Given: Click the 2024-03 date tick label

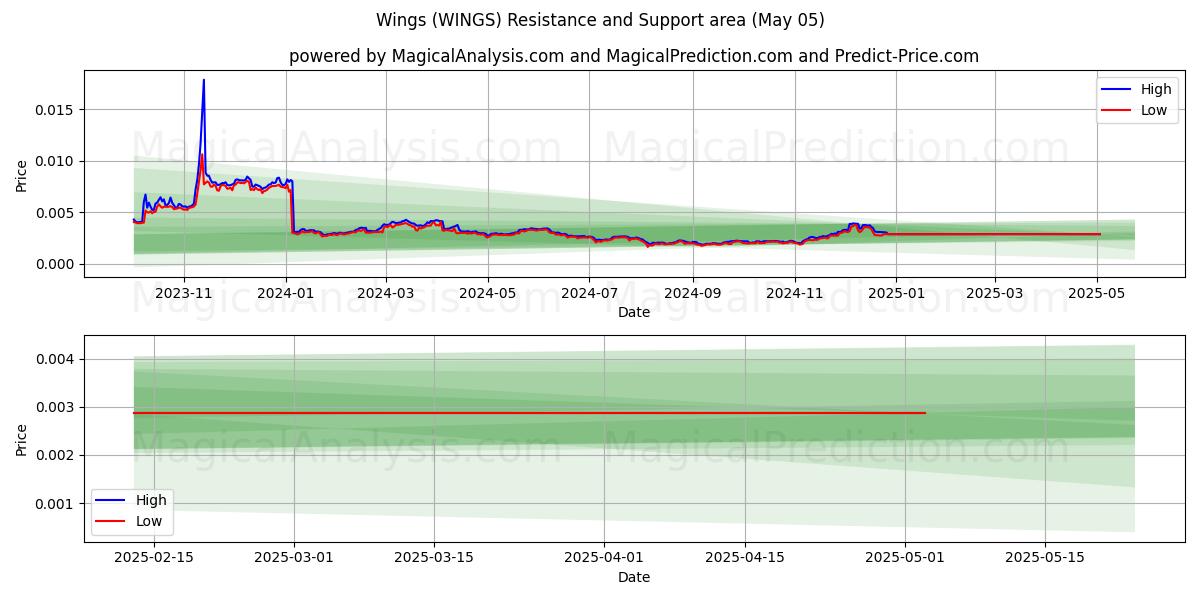Looking at the screenshot, I should [386, 293].
